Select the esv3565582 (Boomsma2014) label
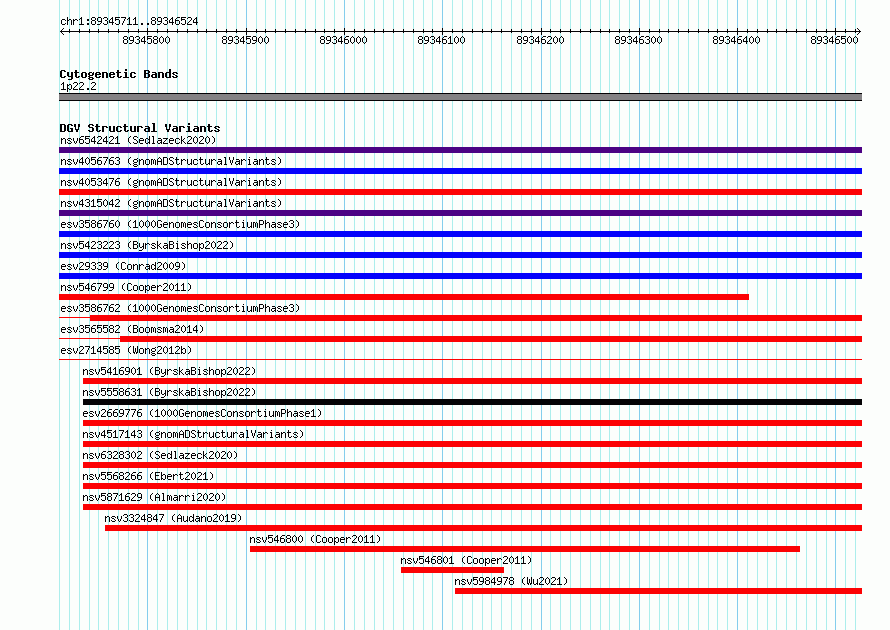Viewport: 890px width, 630px height. pyautogui.click(x=132, y=329)
